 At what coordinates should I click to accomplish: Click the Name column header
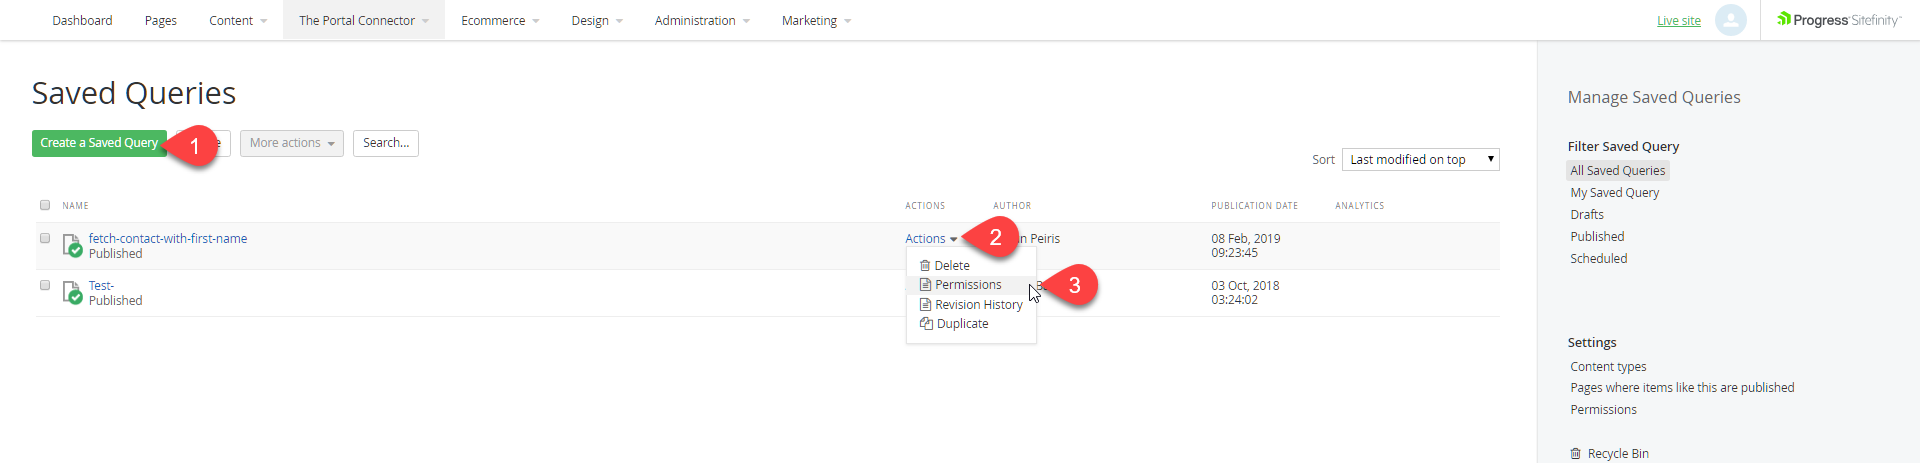[x=75, y=206]
